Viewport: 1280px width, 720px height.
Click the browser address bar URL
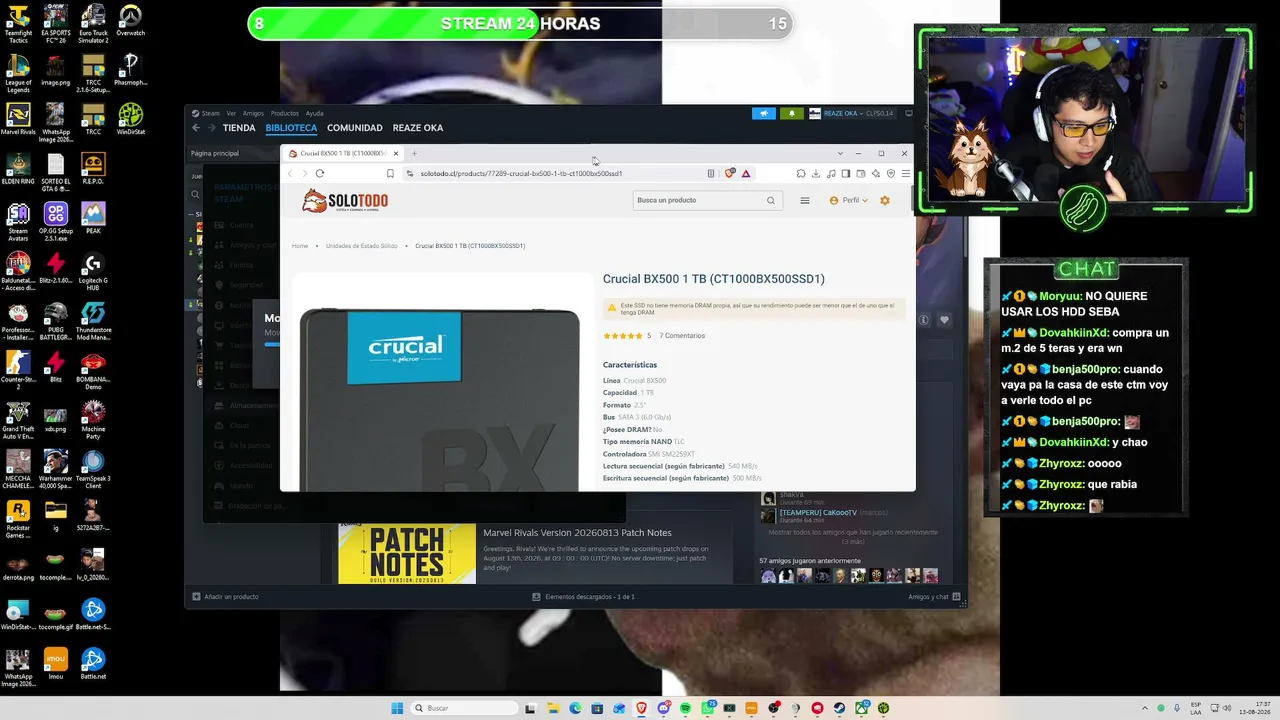pyautogui.click(x=521, y=173)
